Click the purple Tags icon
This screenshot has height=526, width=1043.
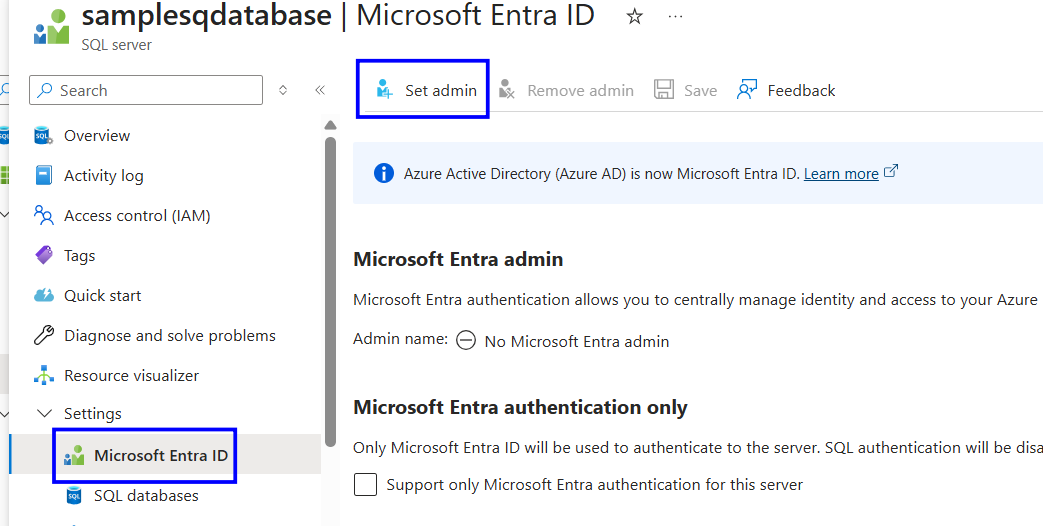click(x=43, y=255)
